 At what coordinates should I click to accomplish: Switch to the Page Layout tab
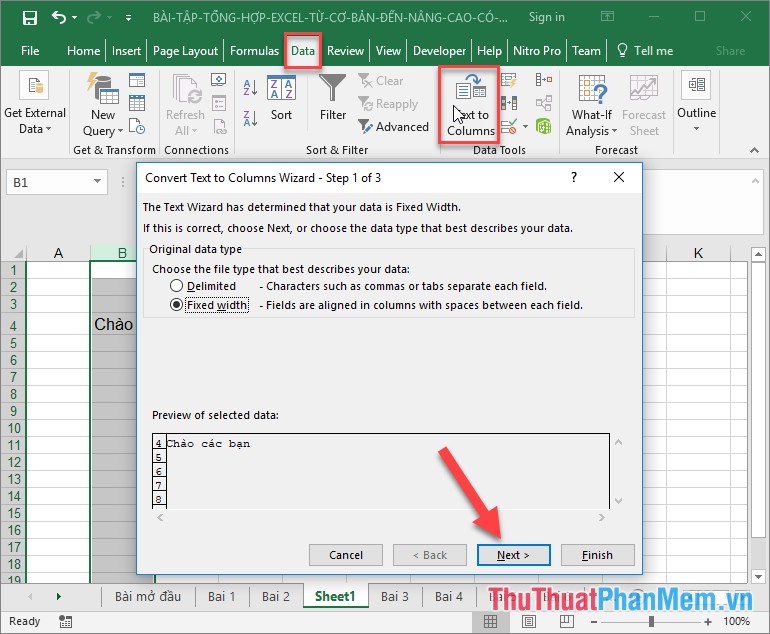(x=185, y=51)
